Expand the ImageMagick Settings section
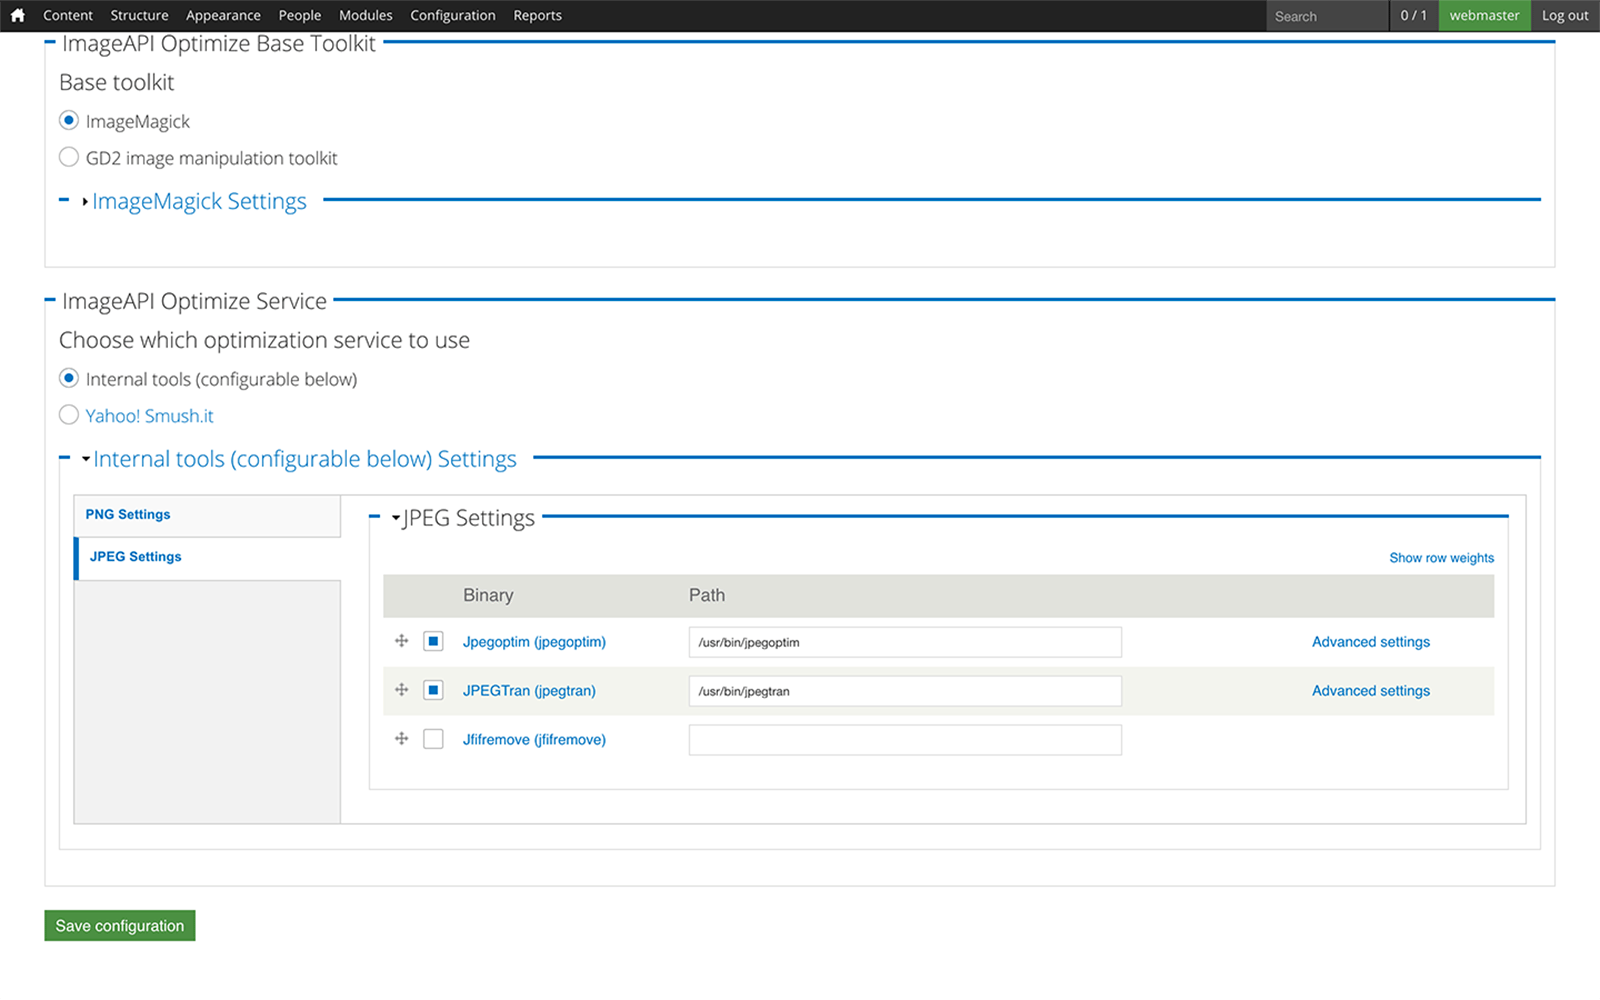The height and width of the screenshot is (1000, 1600). 199,201
